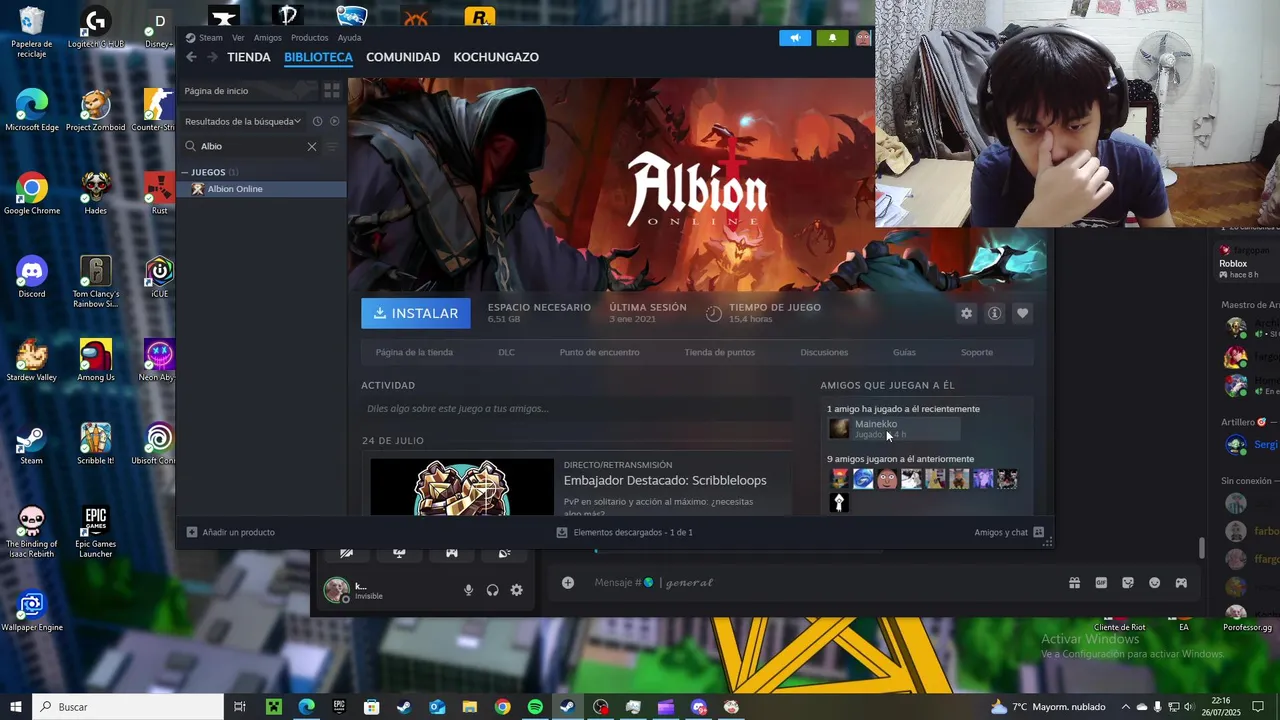Open Epic Games Launcher desktop shortcut
Viewport: 1280px width, 720px height.
[96, 532]
